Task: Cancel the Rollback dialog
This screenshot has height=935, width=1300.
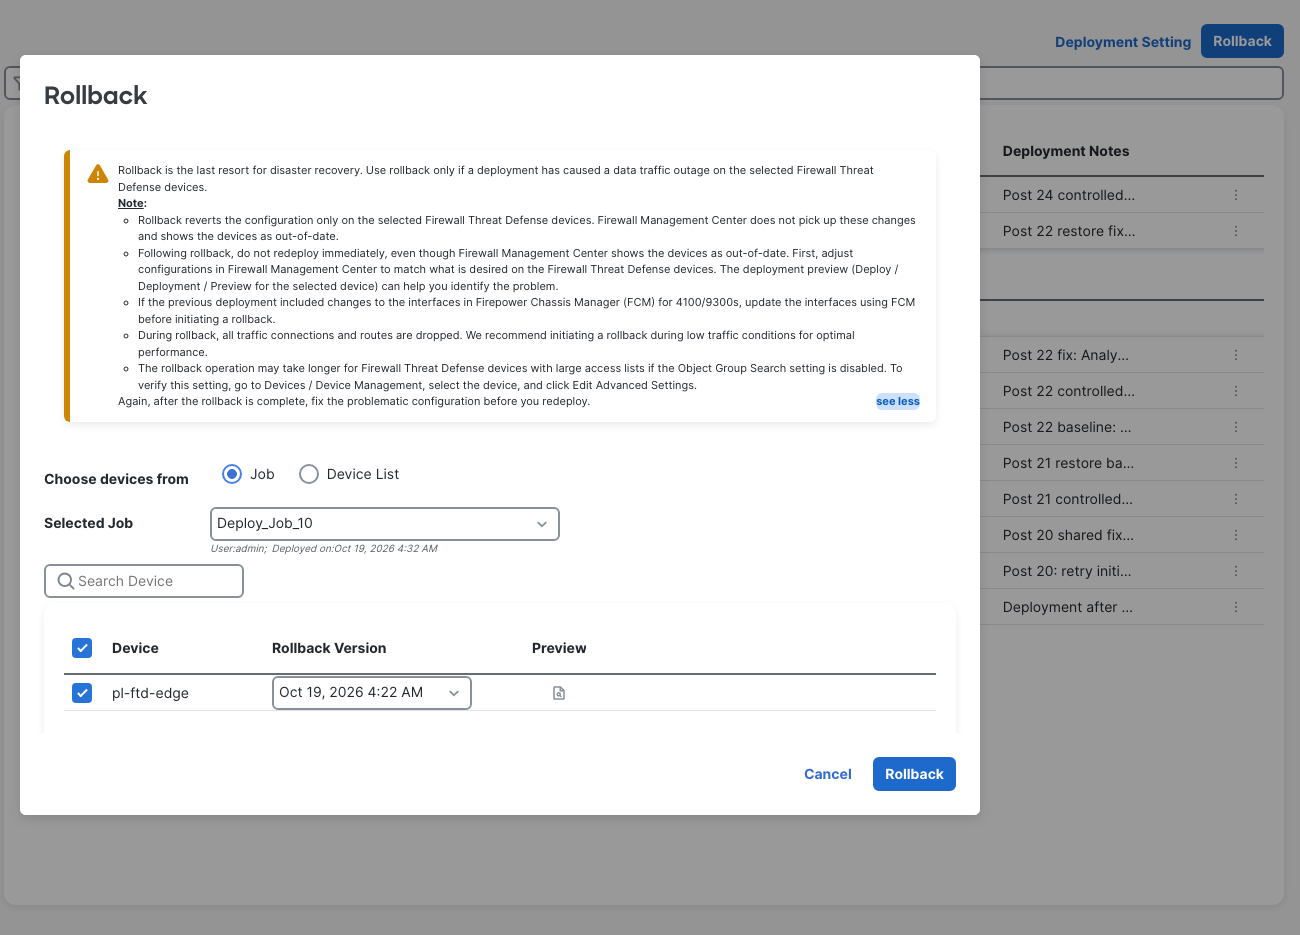Action: pos(828,774)
